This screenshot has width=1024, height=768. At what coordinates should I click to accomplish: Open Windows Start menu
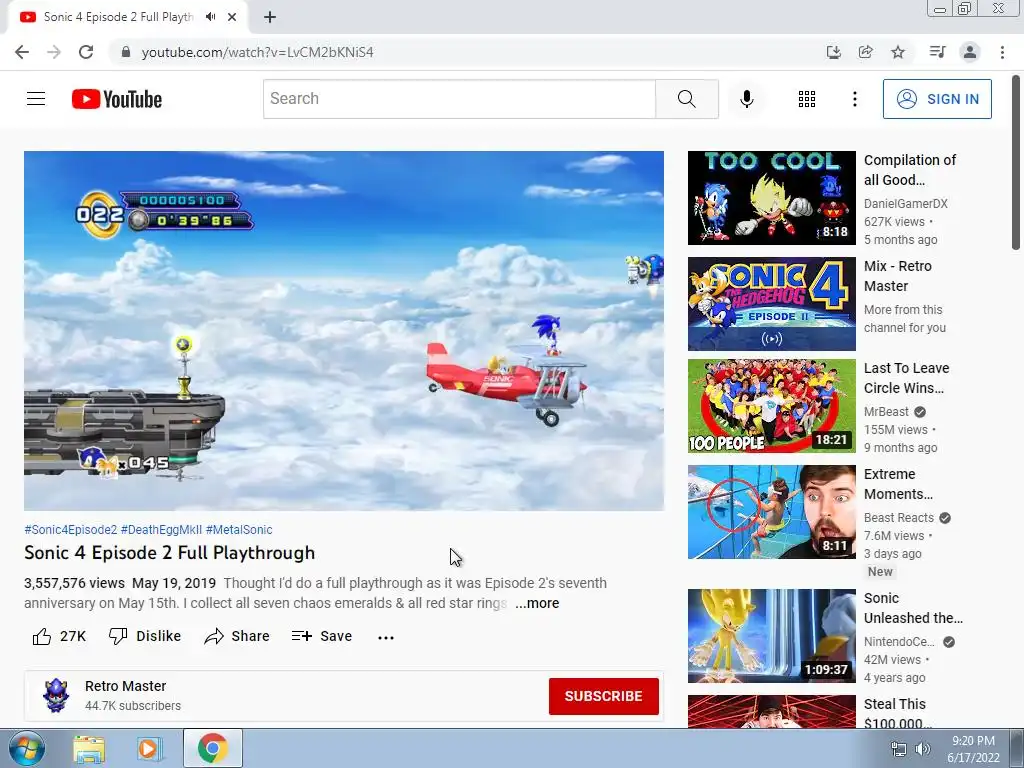(25, 748)
